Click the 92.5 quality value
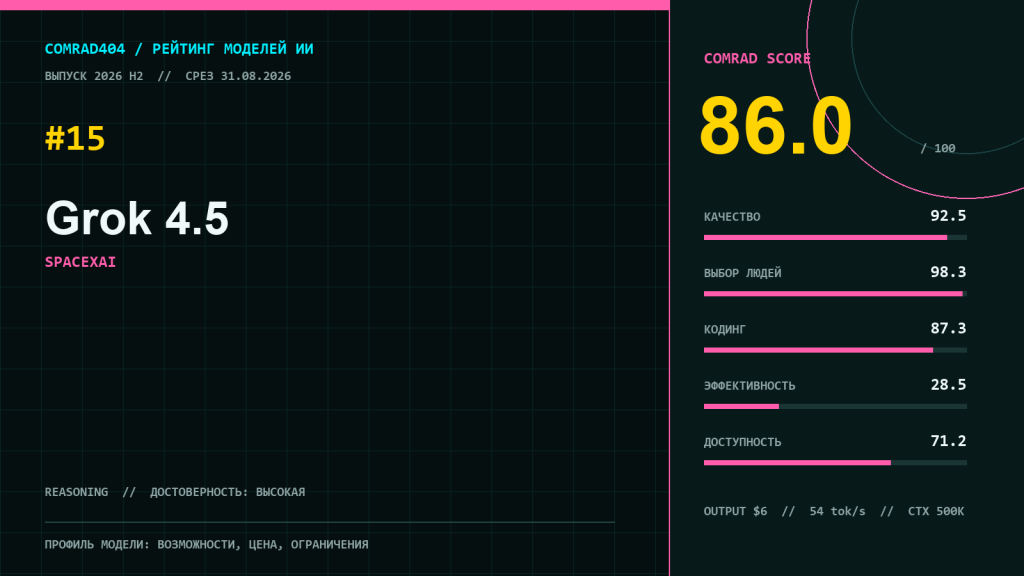Viewport: 1024px width, 576px height. (x=948, y=216)
